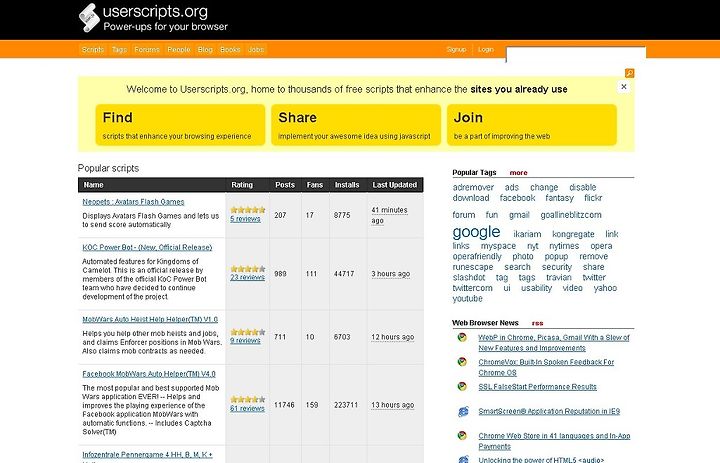
Task: Open SSL FalseStart Performance Results link
Action: tap(537, 387)
